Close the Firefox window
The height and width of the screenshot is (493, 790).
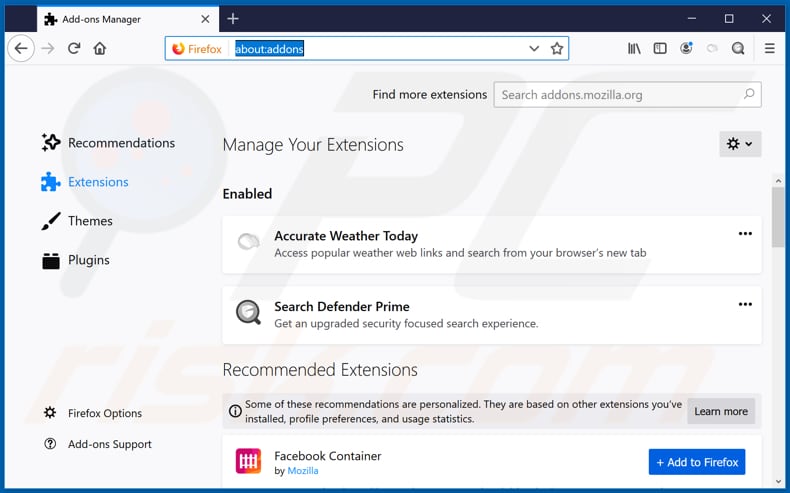[x=766, y=19]
